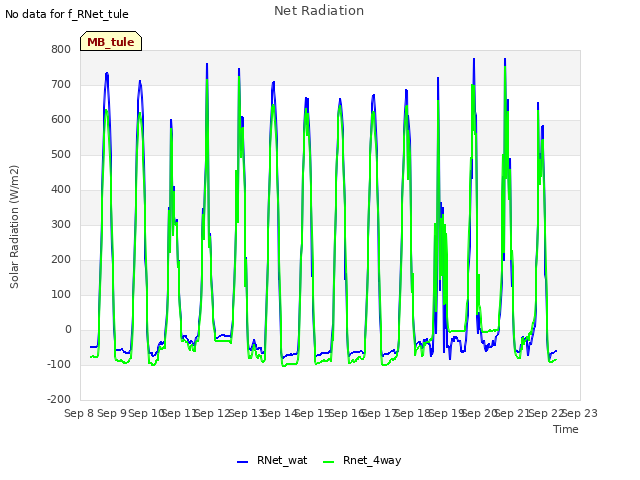Click the Solar Radiation (W/m2) axis label
Viewport: 640px width, 480px height.
tap(14, 227)
